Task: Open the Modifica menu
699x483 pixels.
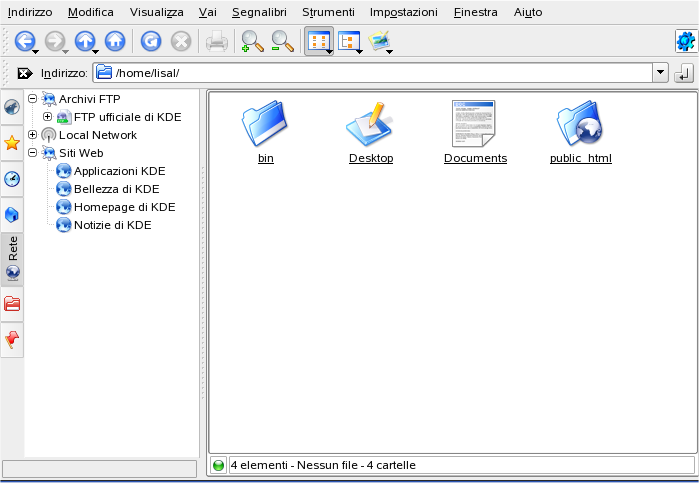Action: tap(91, 12)
